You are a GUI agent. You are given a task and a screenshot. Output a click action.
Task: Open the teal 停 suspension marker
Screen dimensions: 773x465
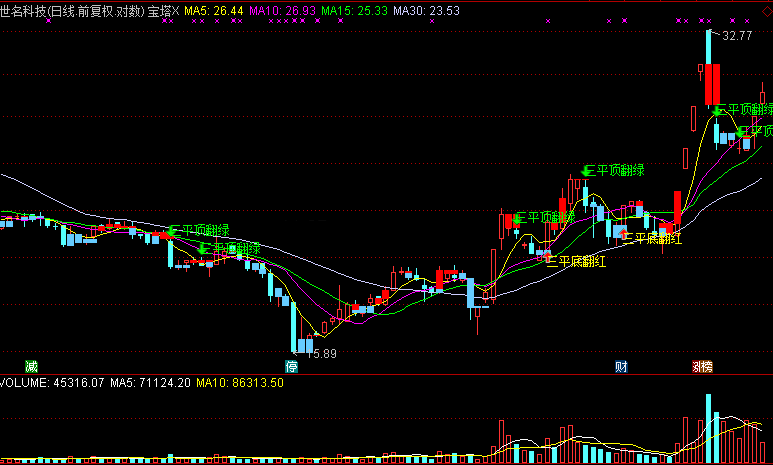click(291, 366)
